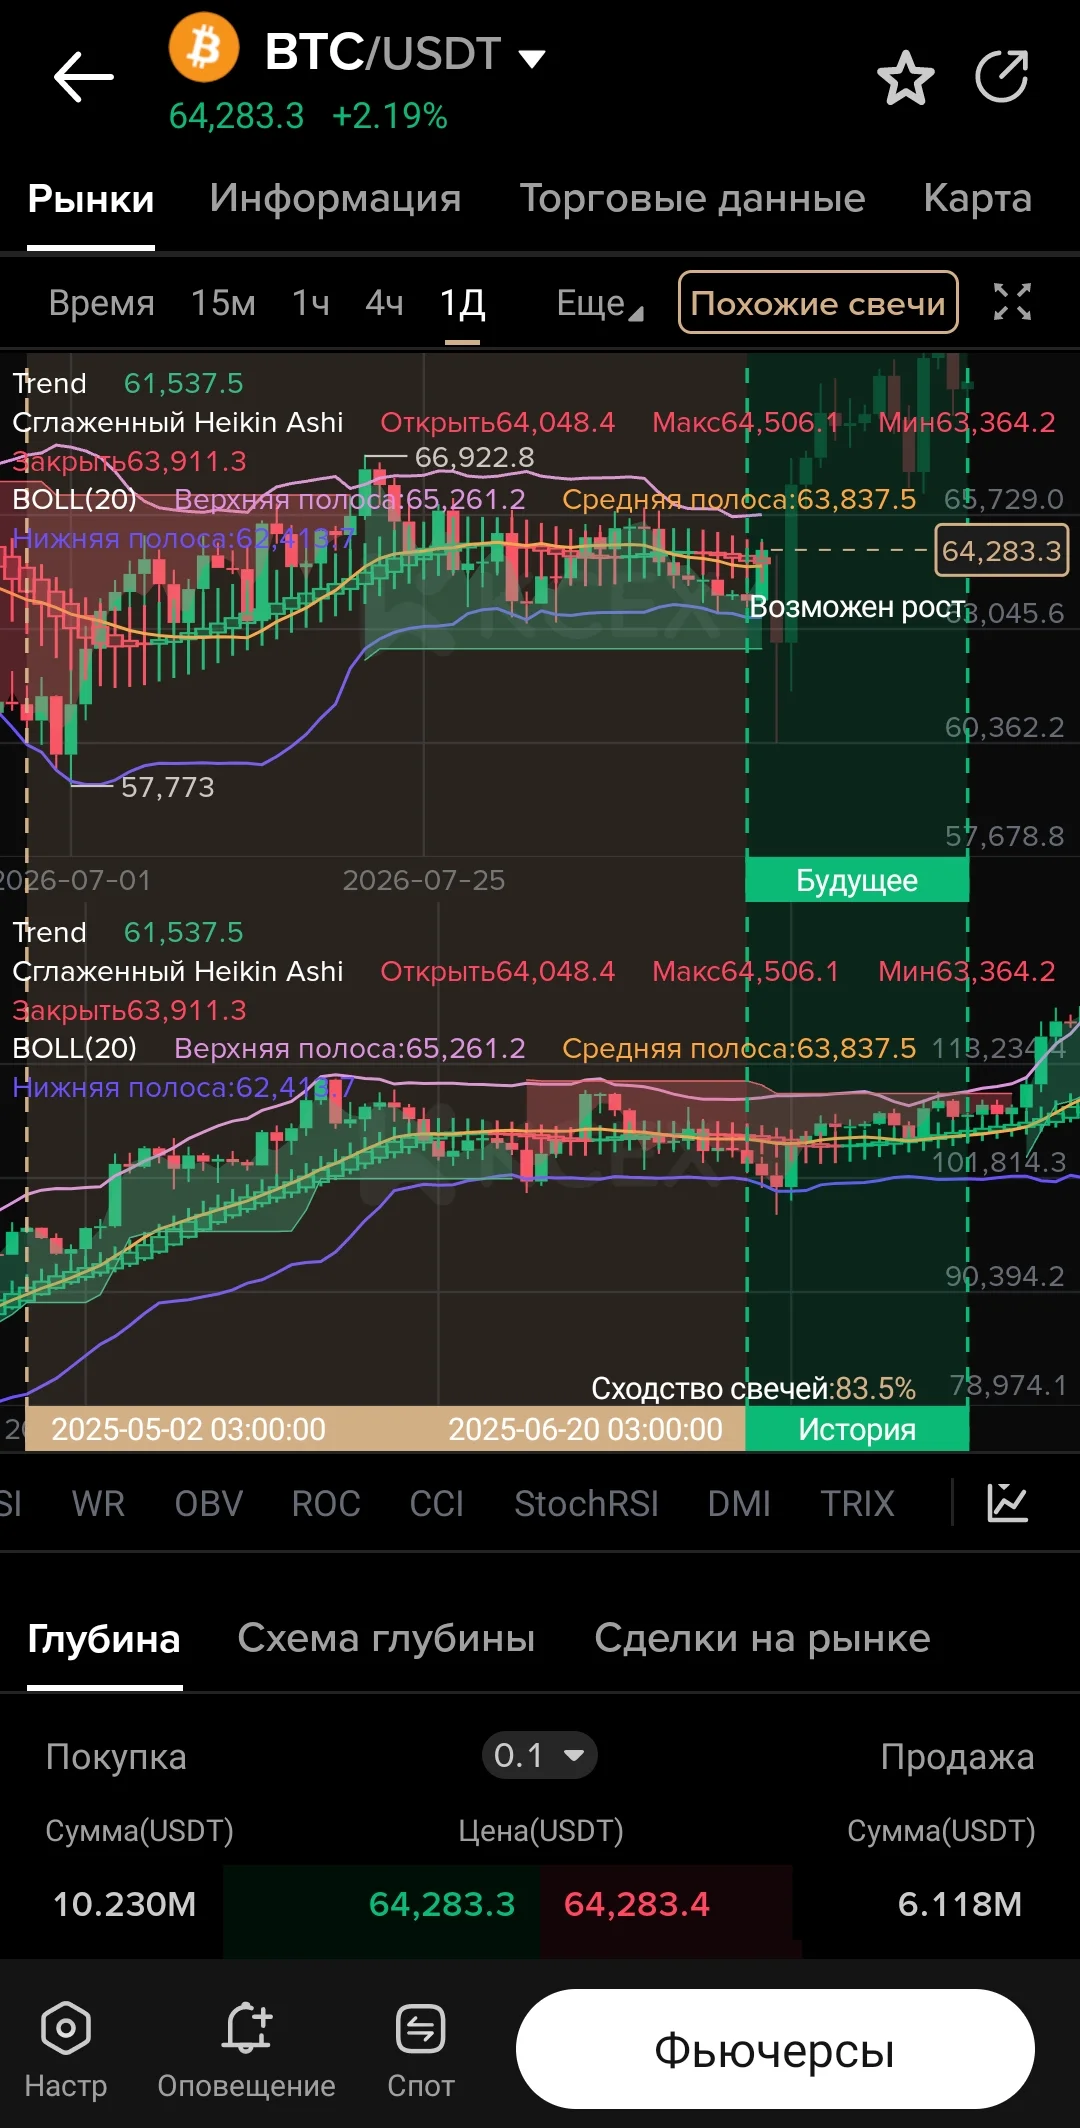Enable the CCI indicator
This screenshot has width=1080, height=2128.
click(x=436, y=1503)
